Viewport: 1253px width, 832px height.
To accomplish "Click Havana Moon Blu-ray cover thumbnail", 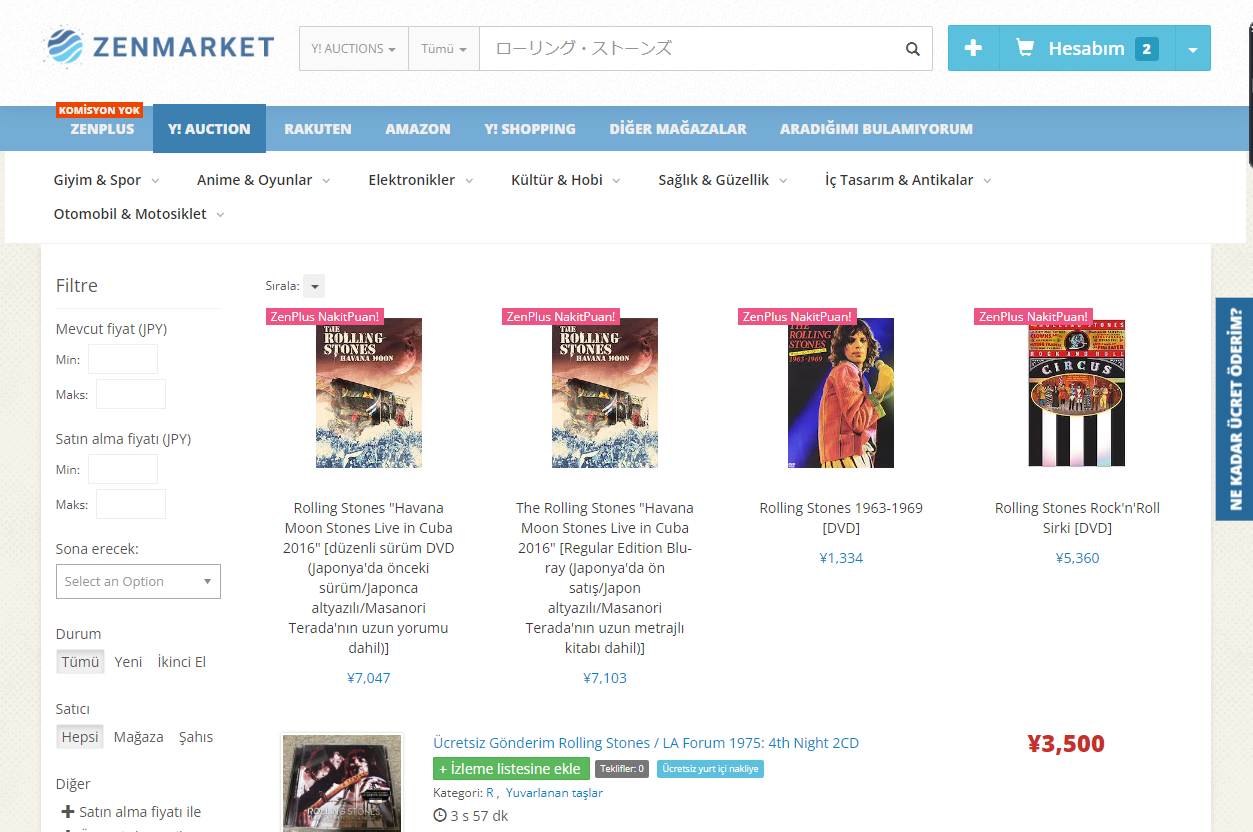I will [x=605, y=393].
